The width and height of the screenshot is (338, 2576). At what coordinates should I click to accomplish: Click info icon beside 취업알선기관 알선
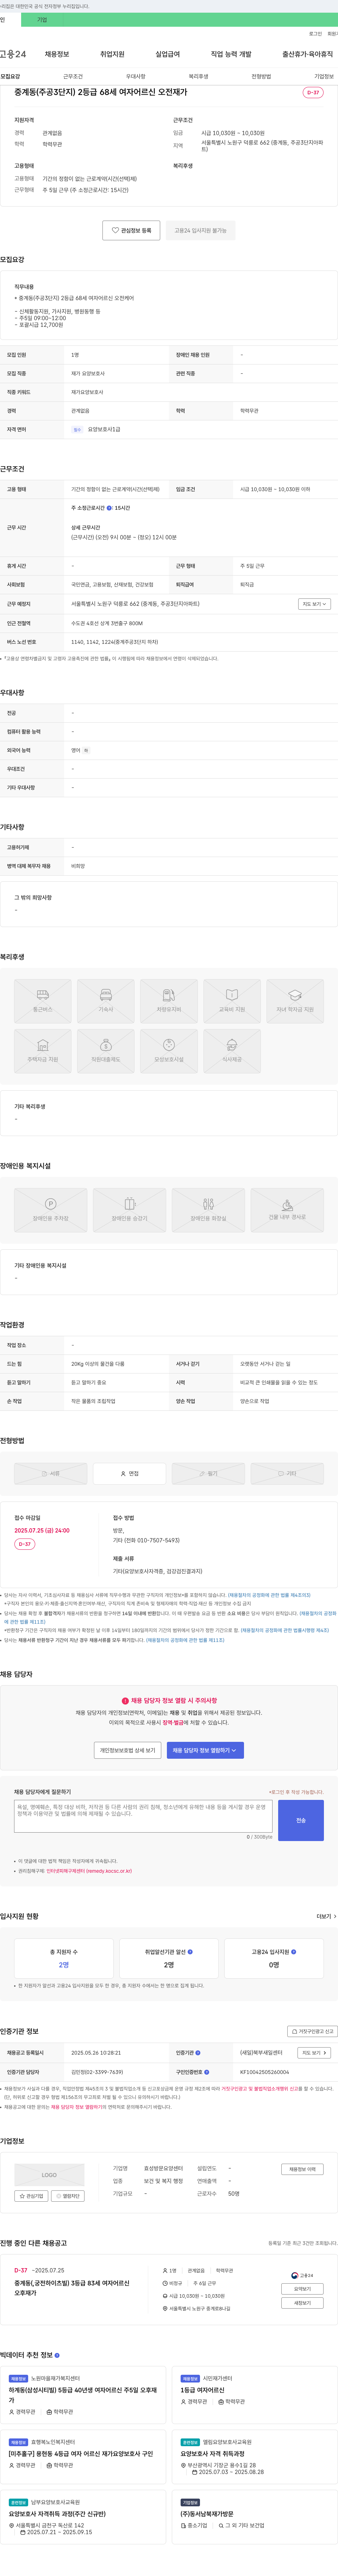(x=191, y=1951)
